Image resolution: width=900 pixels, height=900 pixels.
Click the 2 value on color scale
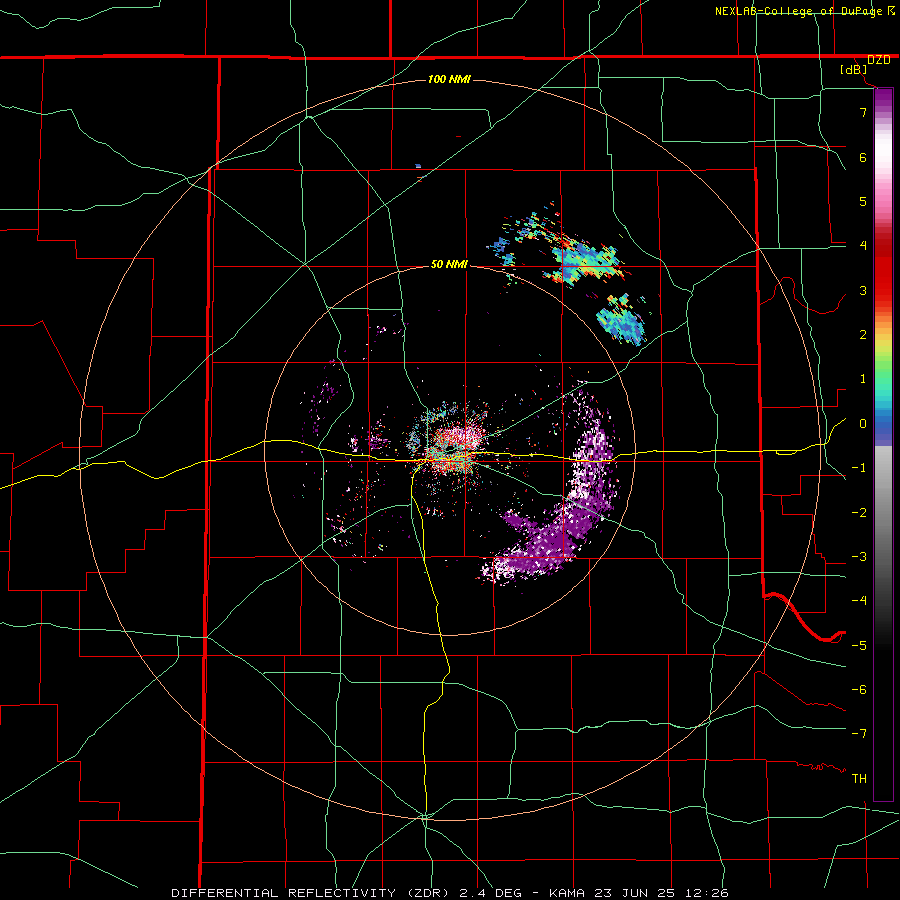click(863, 335)
